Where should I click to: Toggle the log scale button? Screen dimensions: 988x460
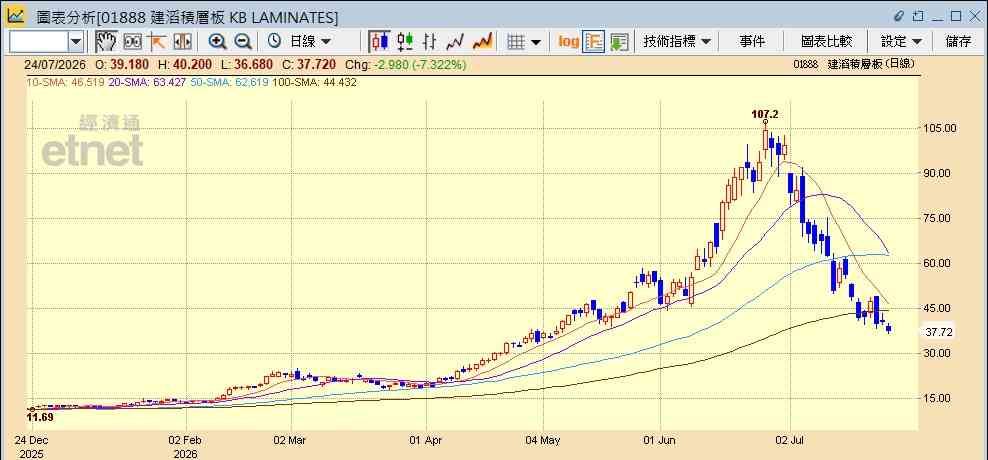(x=568, y=42)
